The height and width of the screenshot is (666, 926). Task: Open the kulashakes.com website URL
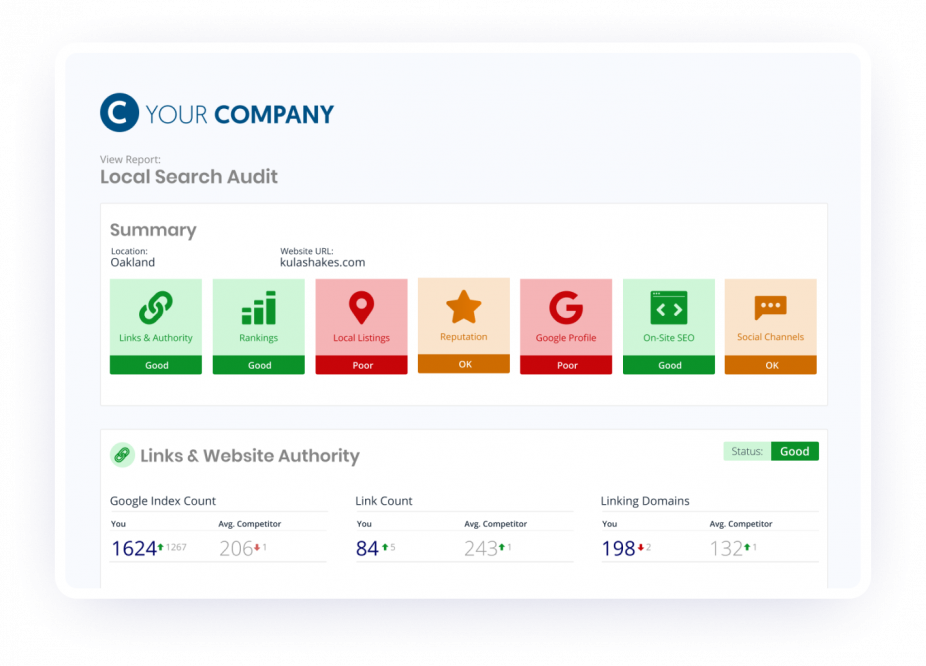coord(322,262)
